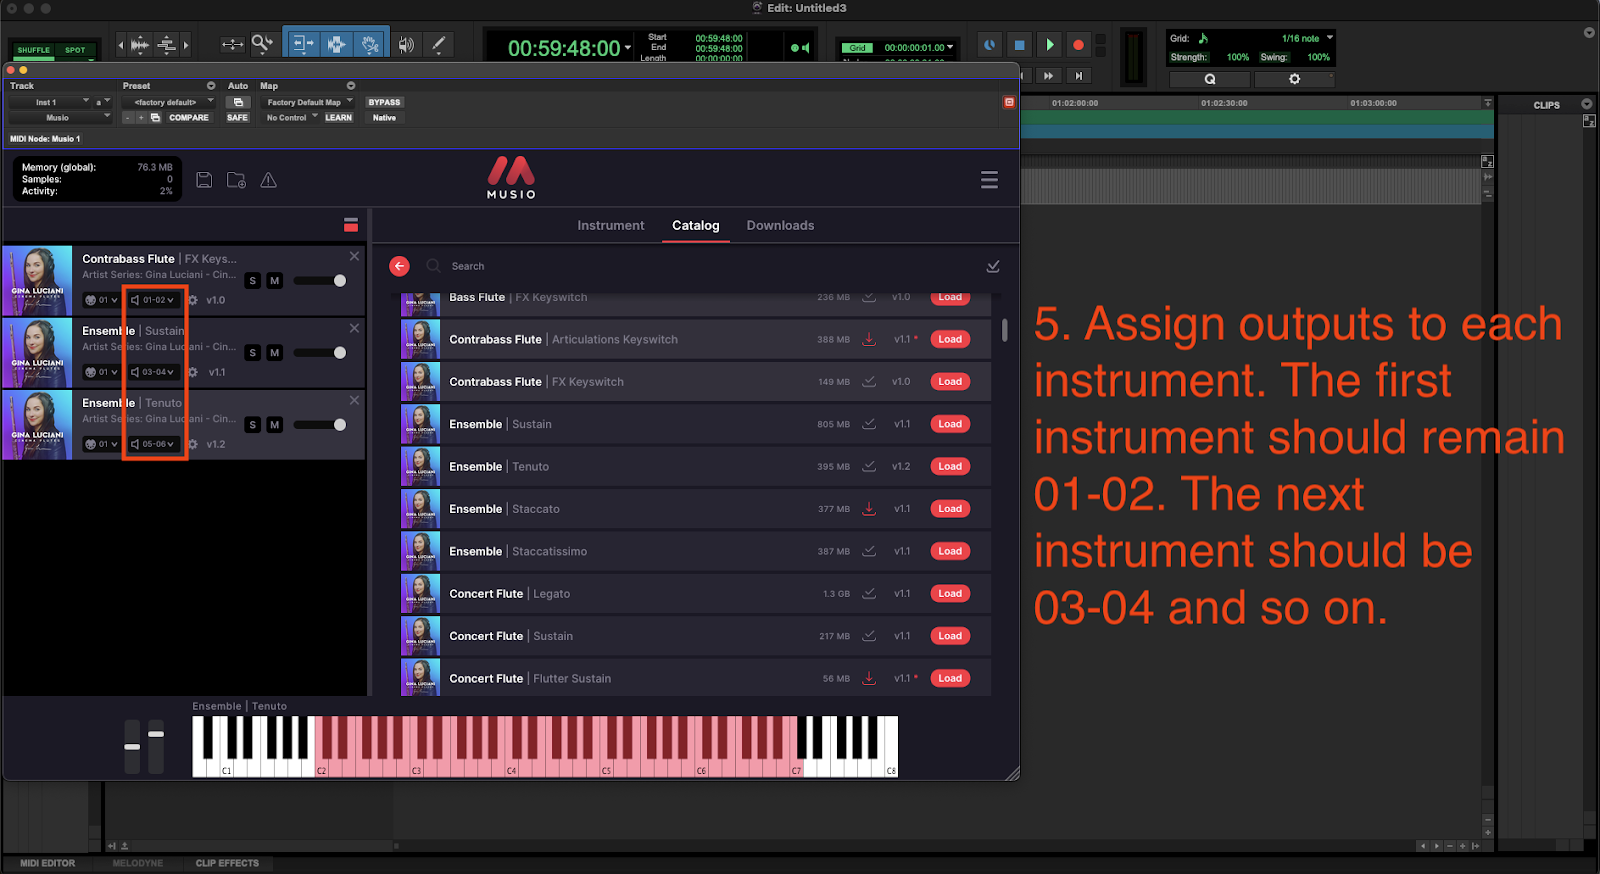Click the LEARN button
The image size is (1600, 874).
[x=338, y=118]
